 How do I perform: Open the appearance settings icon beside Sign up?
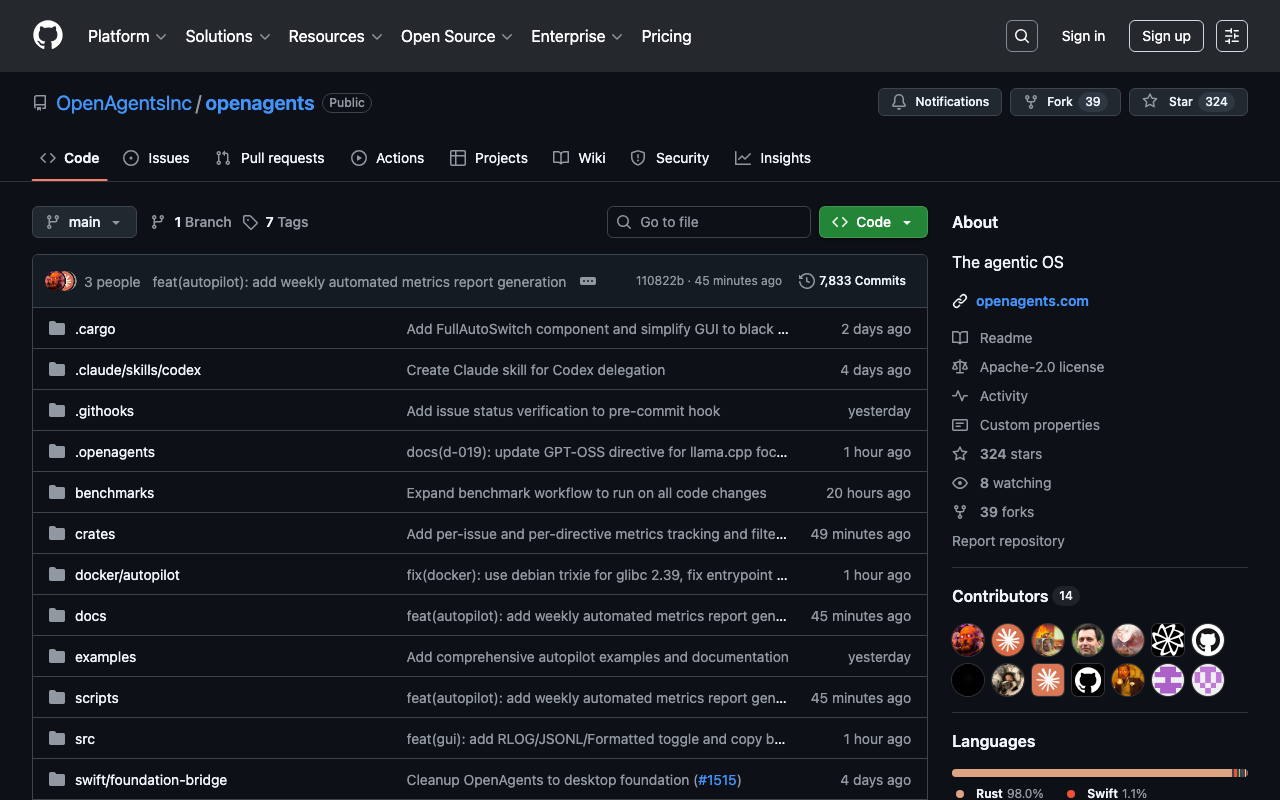click(x=1231, y=36)
